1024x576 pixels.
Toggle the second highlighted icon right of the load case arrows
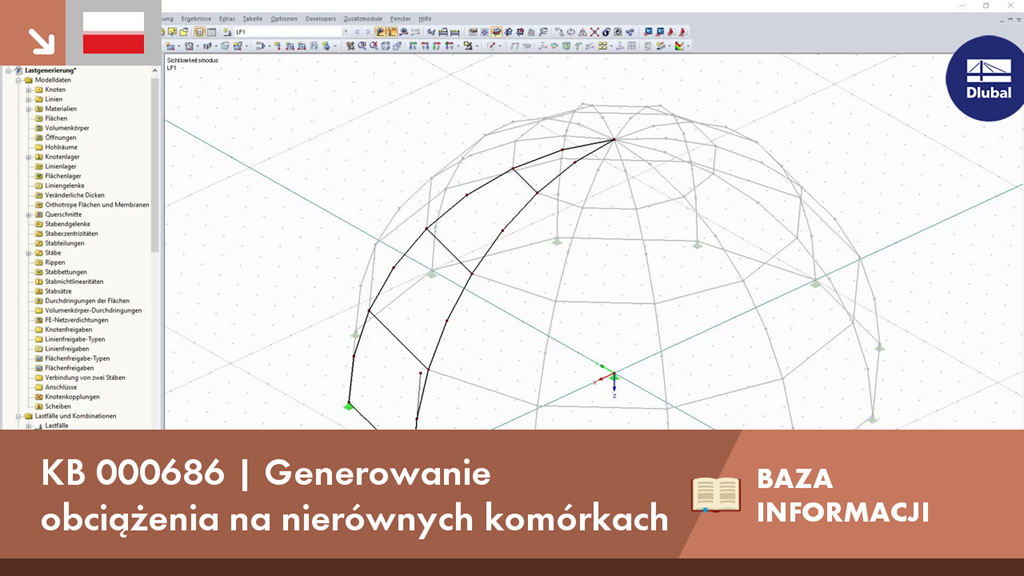(x=392, y=32)
